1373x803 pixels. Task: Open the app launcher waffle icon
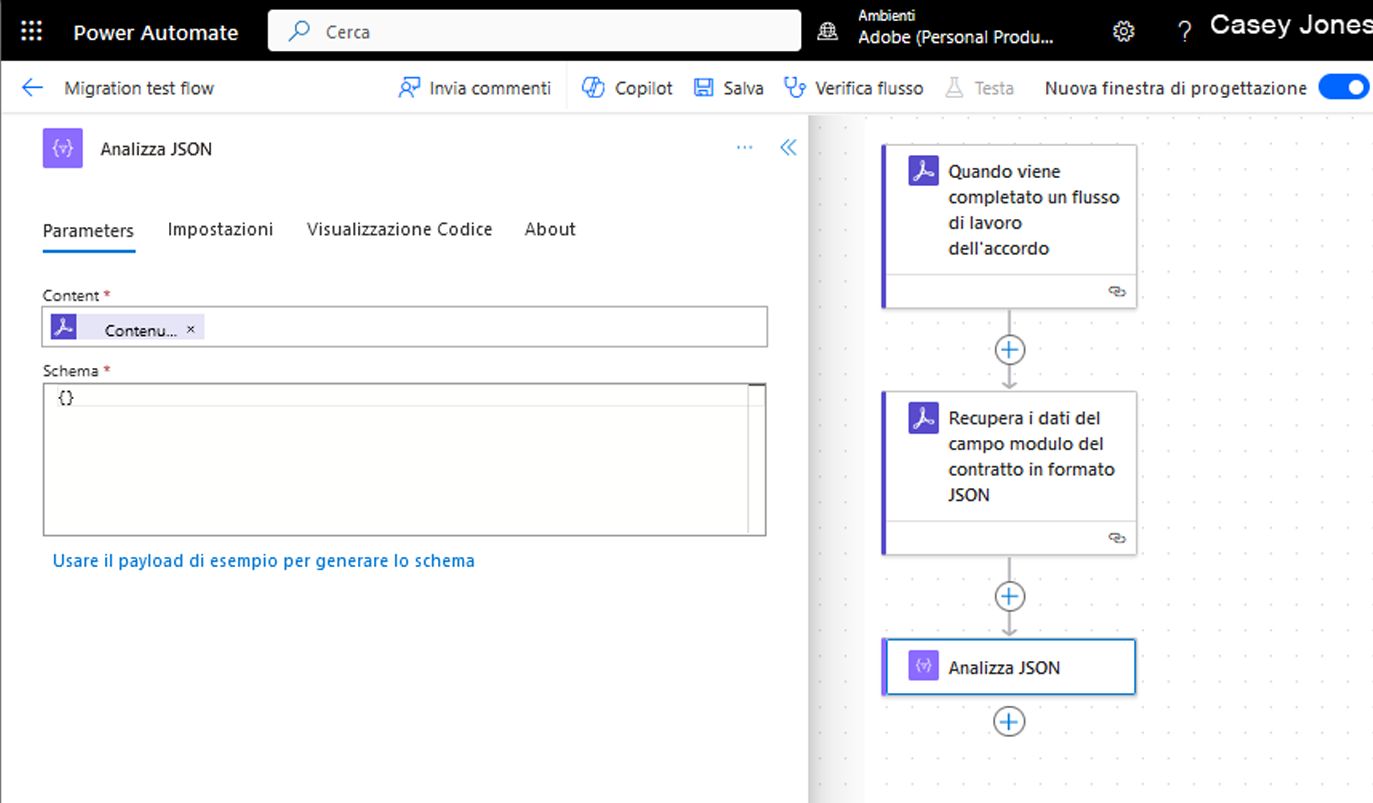(32, 31)
